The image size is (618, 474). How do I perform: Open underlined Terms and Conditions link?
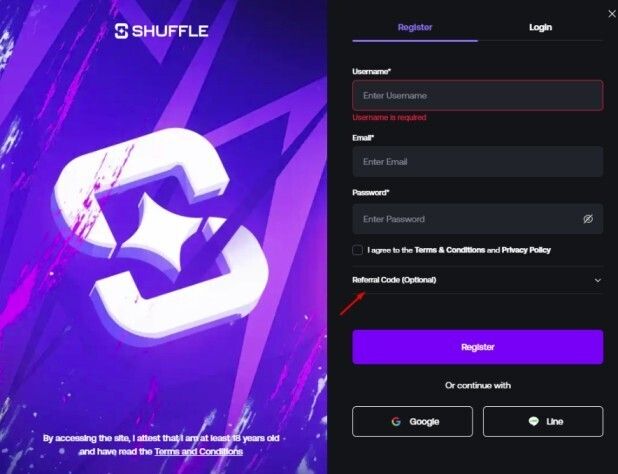[x=198, y=452]
